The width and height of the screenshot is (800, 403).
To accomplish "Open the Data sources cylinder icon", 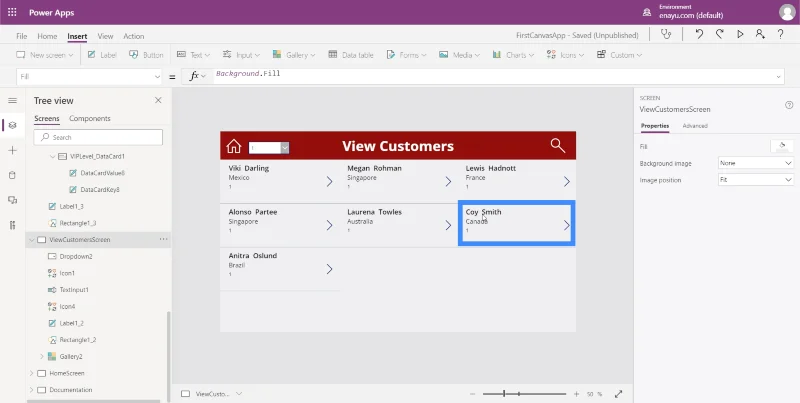I will click(12, 175).
